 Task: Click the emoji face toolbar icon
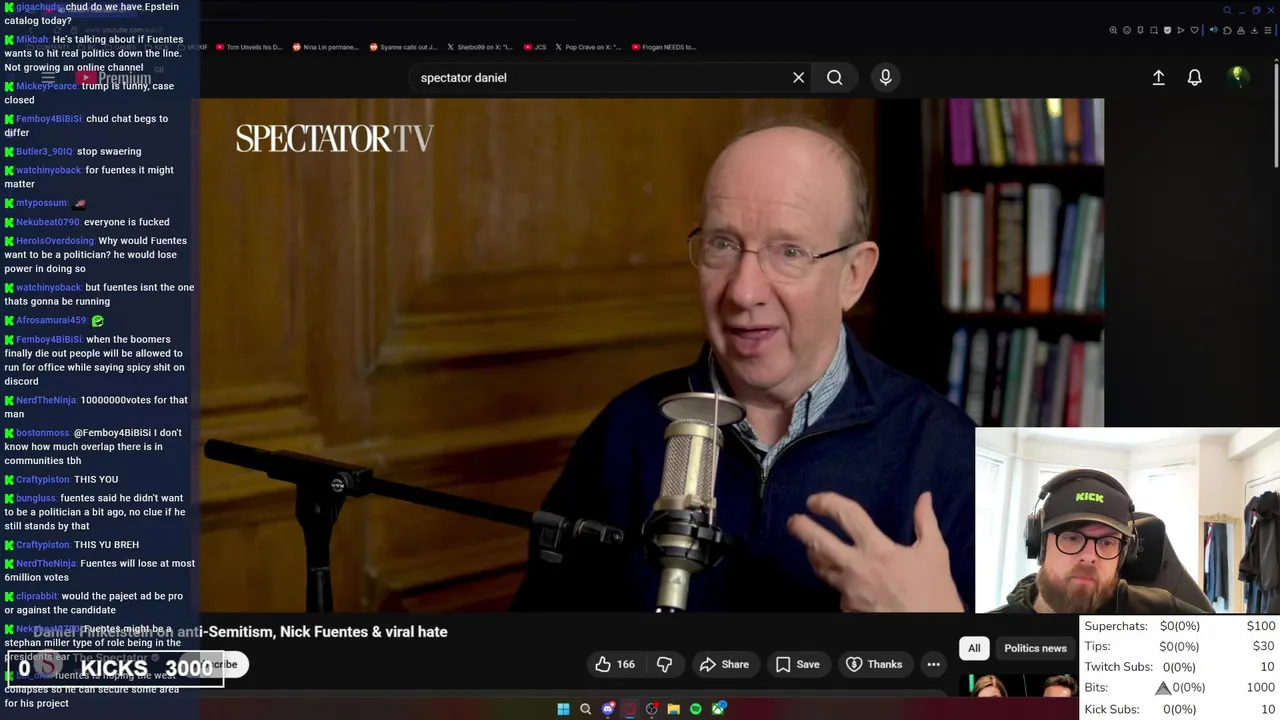pos(1127,30)
